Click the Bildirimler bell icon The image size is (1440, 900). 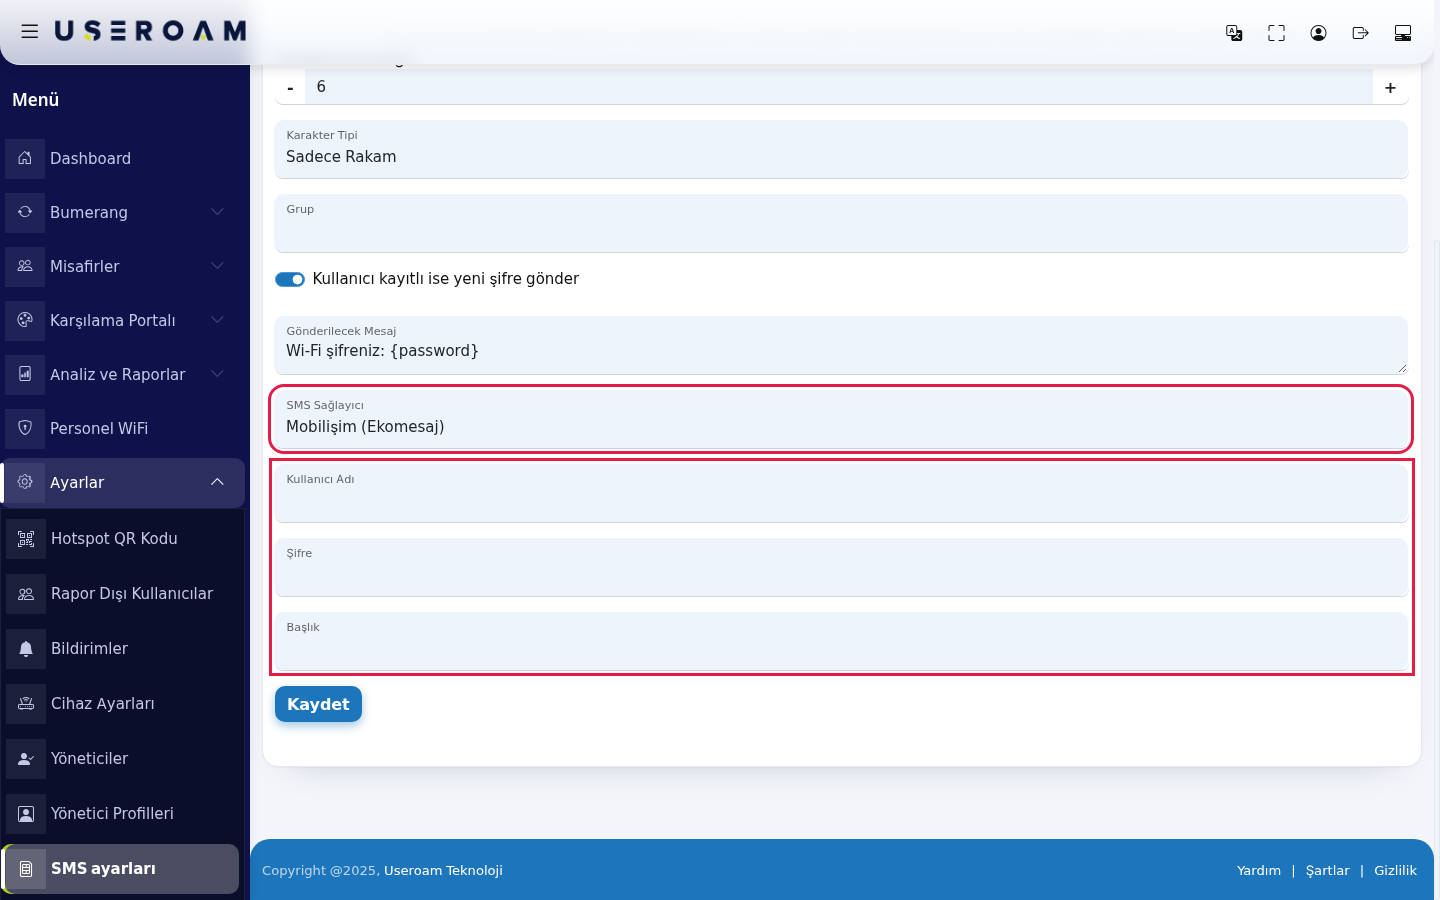point(26,649)
